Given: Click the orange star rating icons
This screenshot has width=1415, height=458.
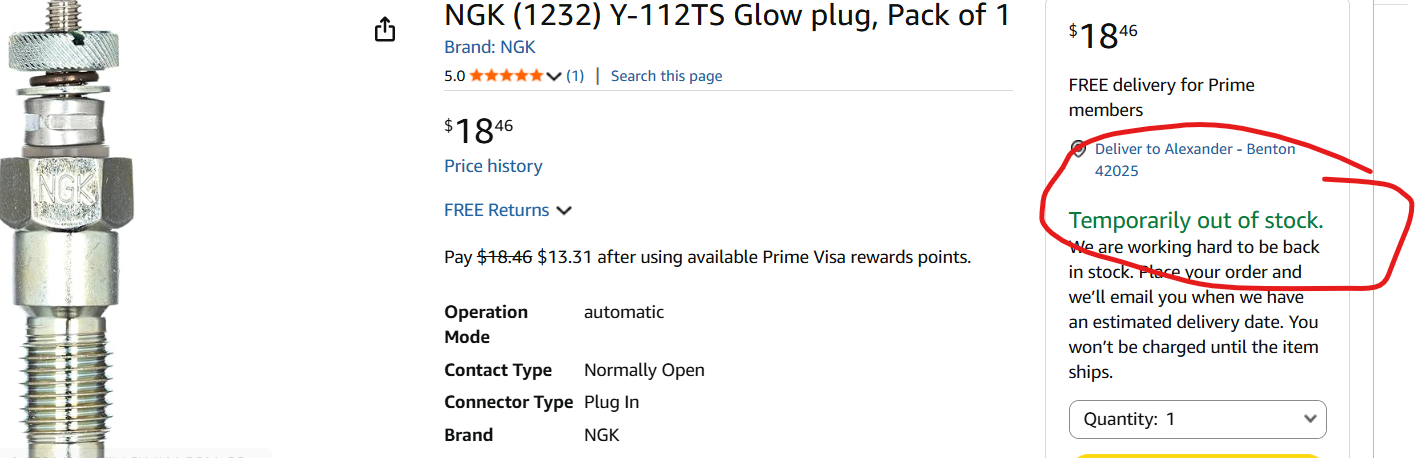Looking at the screenshot, I should click(x=506, y=76).
